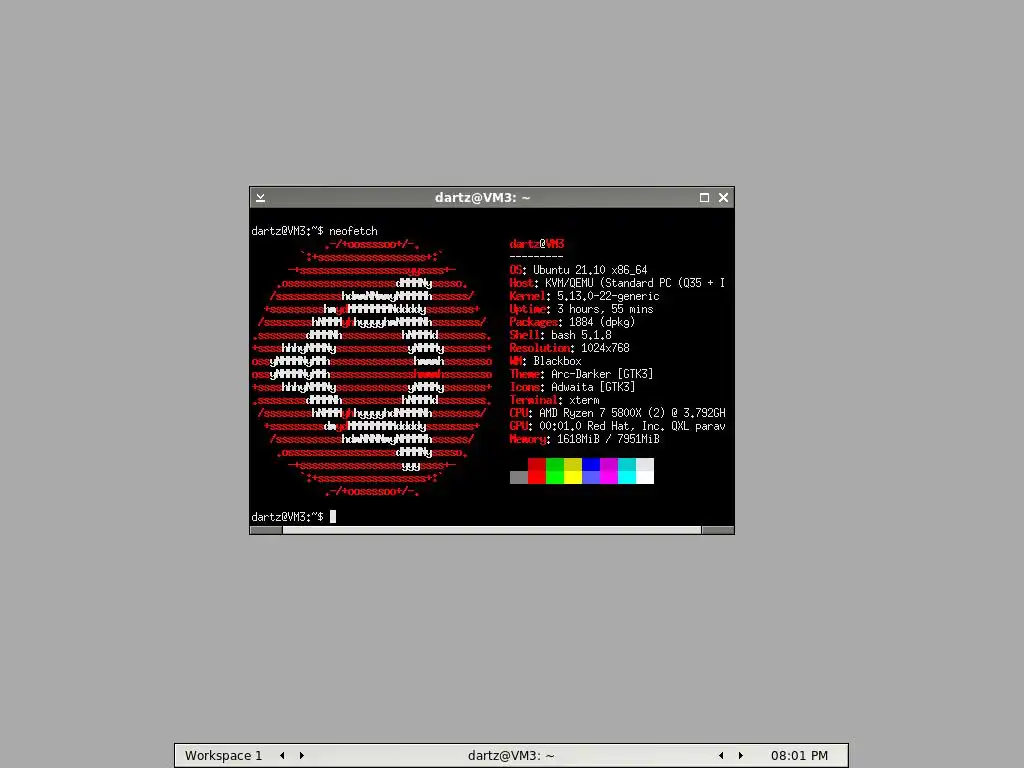This screenshot has width=1024, height=768.
Task: Click the 'Packages: 1884 (dpkg)' line
Action: pyautogui.click(x=572, y=322)
